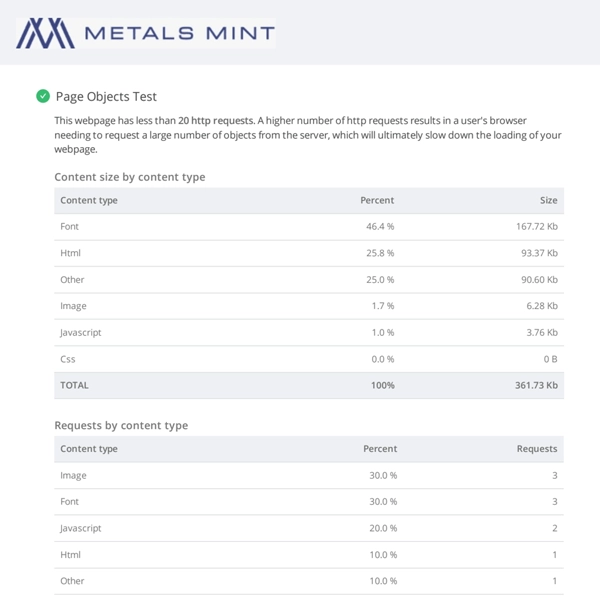Click the 'Requests by content type' heading
Screen dimensions: 600x600
coord(121,425)
